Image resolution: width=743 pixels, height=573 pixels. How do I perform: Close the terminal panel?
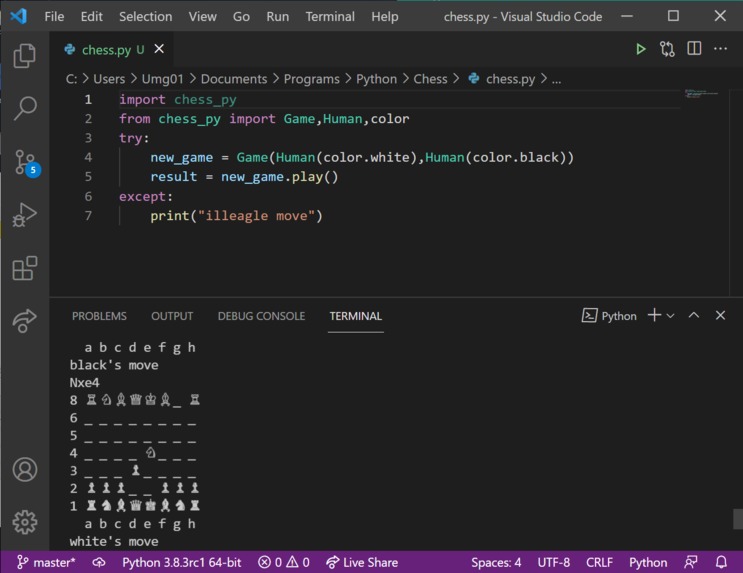pos(720,315)
